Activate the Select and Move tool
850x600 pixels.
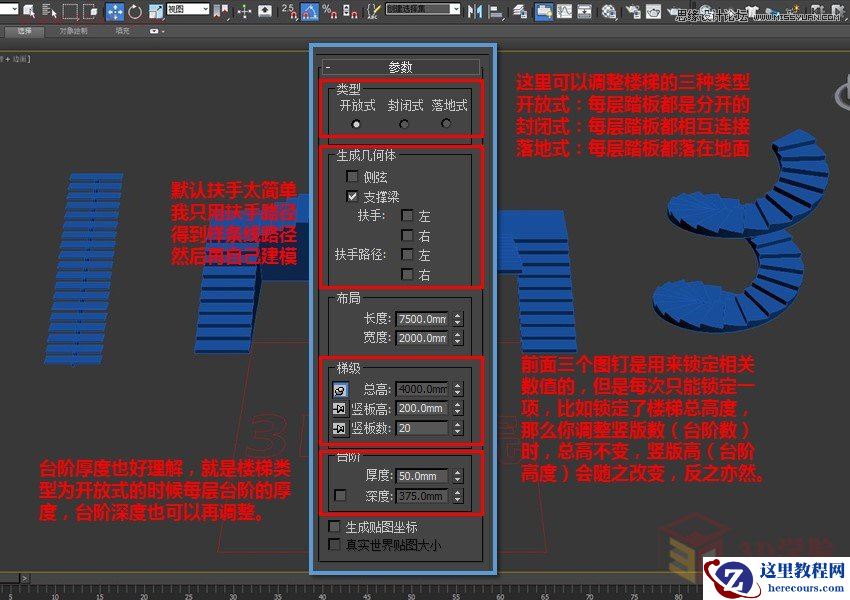pos(117,11)
